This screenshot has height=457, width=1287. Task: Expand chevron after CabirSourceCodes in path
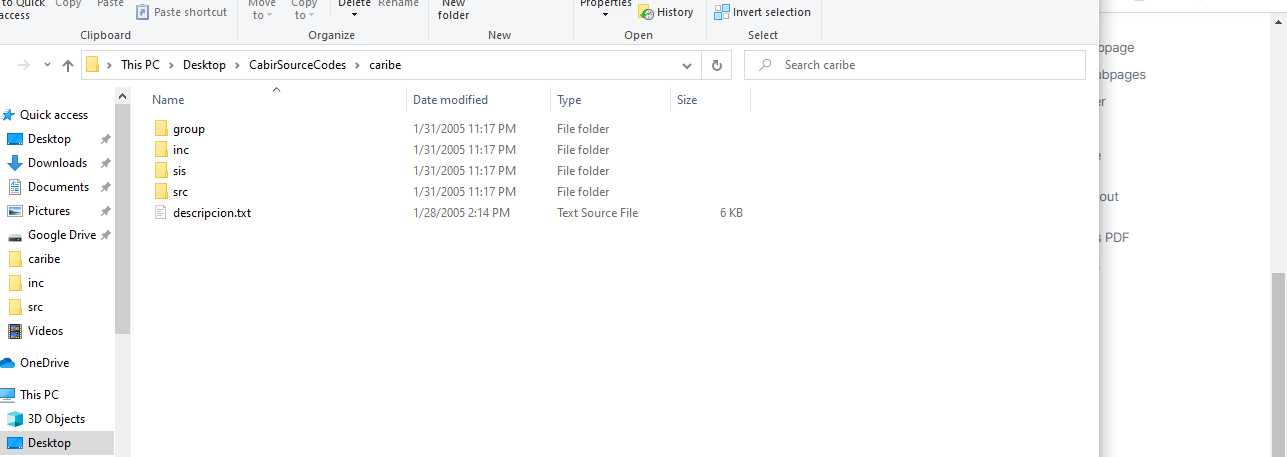pos(358,65)
